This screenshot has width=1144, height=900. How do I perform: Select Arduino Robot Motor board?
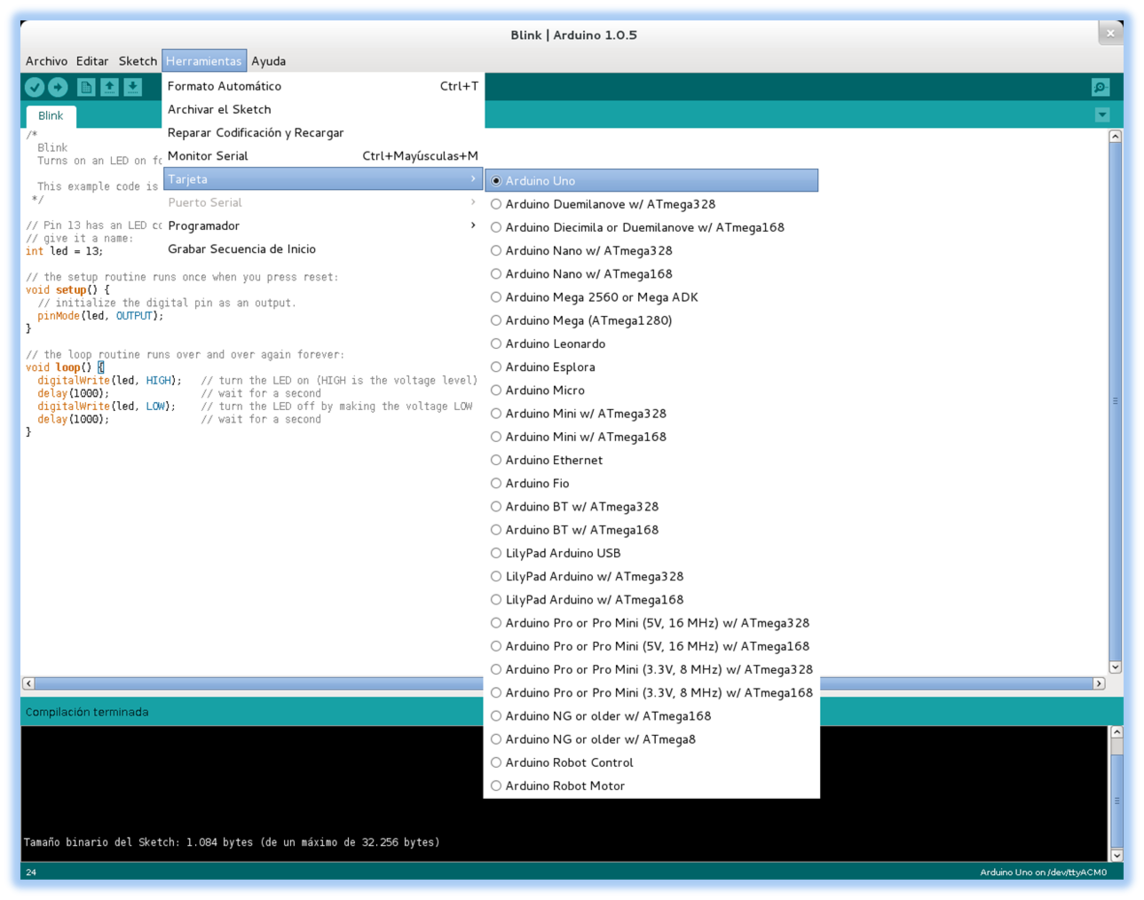point(652,786)
